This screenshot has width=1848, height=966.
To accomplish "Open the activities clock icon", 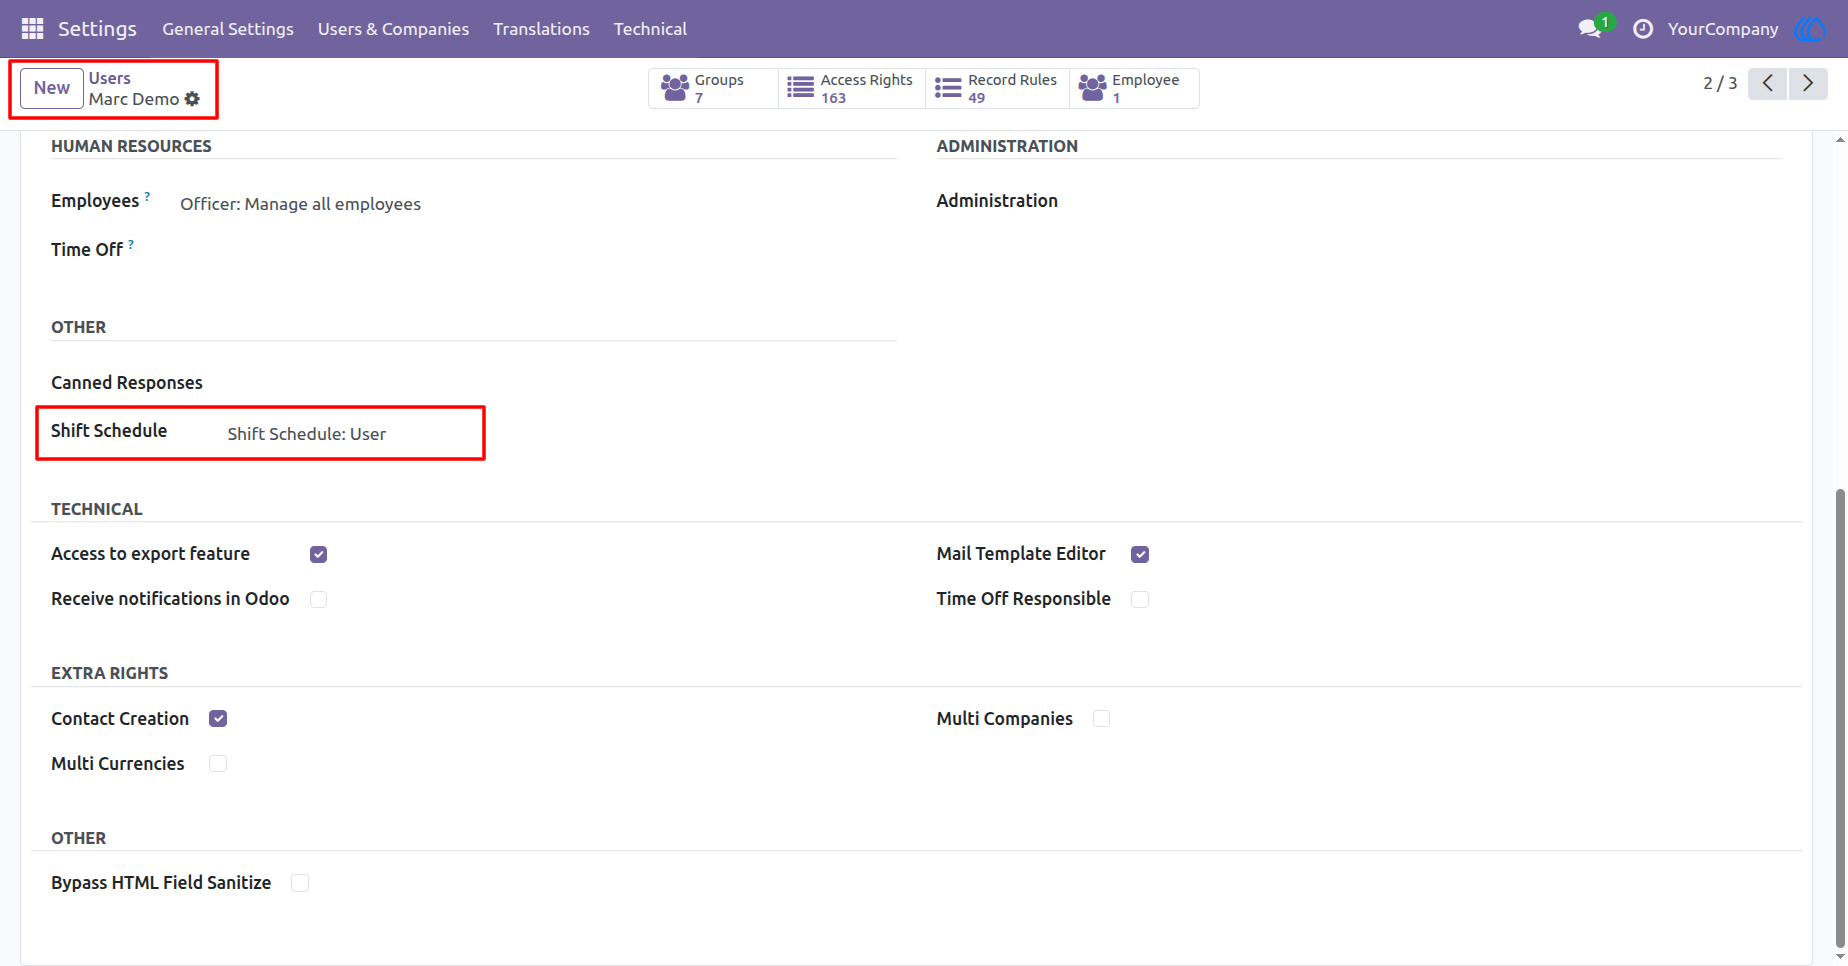I will pyautogui.click(x=1643, y=29).
